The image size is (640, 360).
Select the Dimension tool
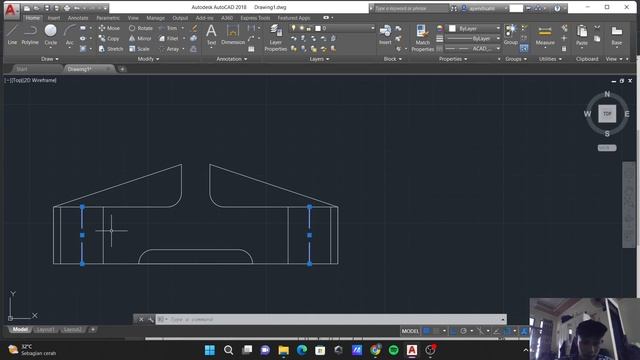(x=233, y=34)
